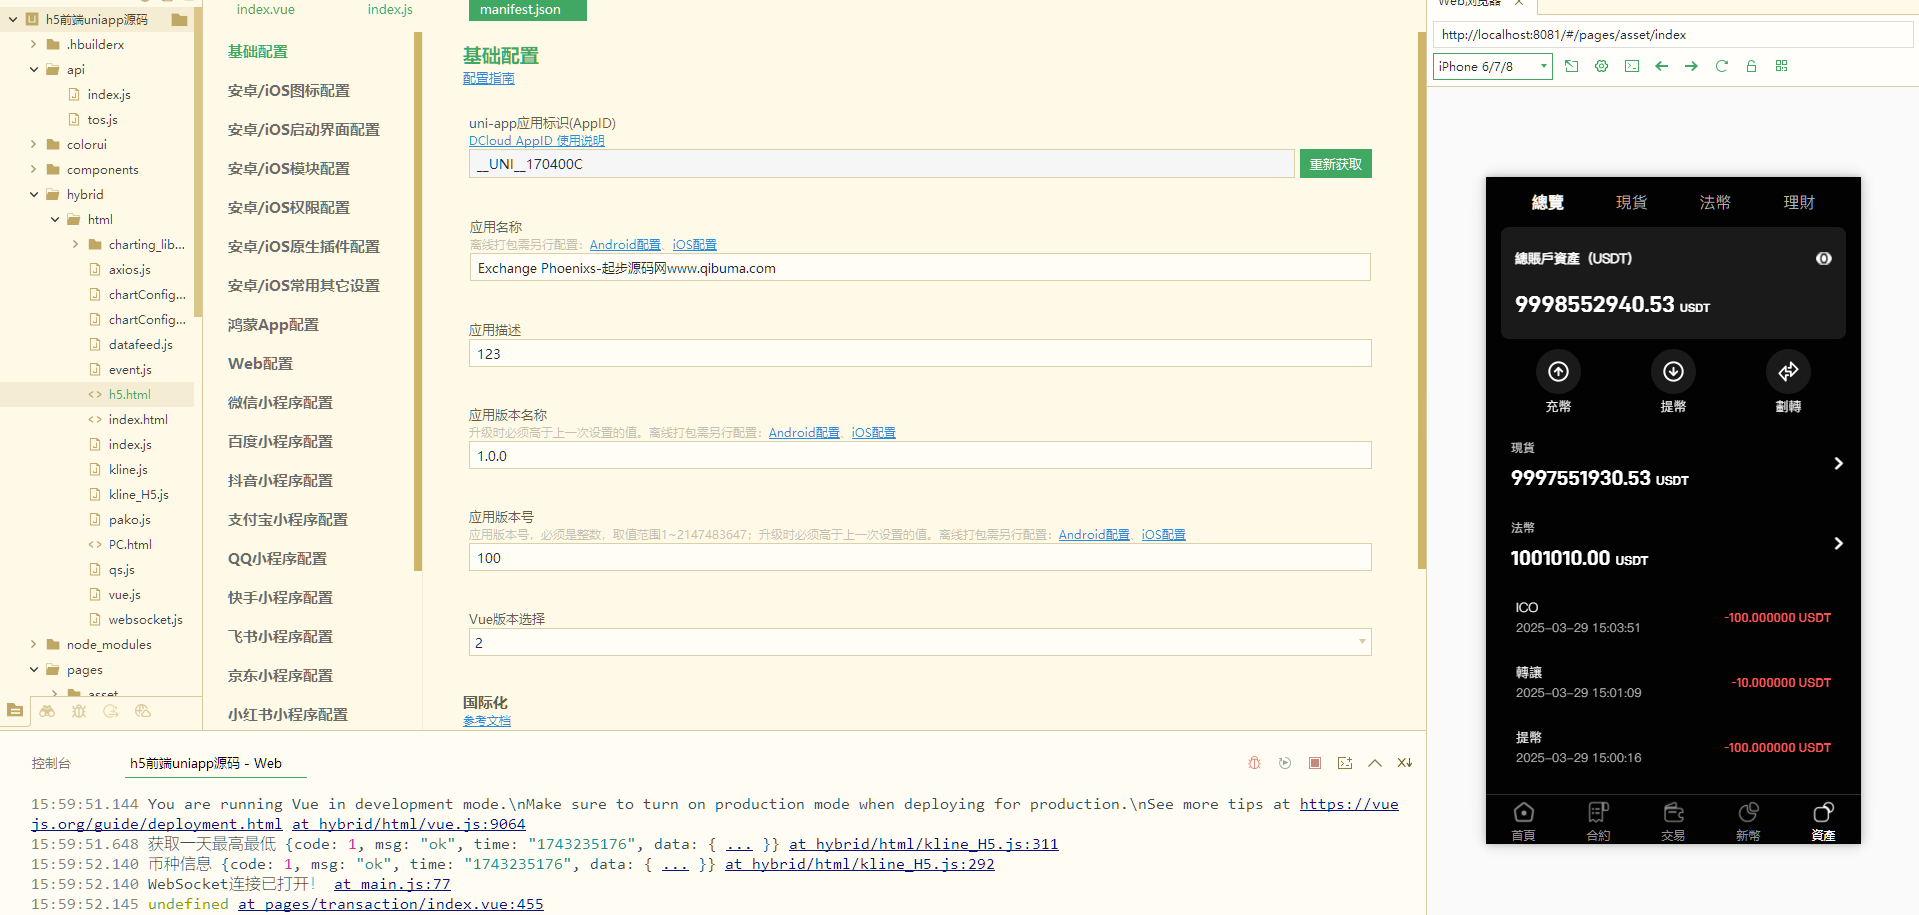This screenshot has height=915, width=1919.
Task: Open the search binoculars panel icon
Action: click(47, 711)
